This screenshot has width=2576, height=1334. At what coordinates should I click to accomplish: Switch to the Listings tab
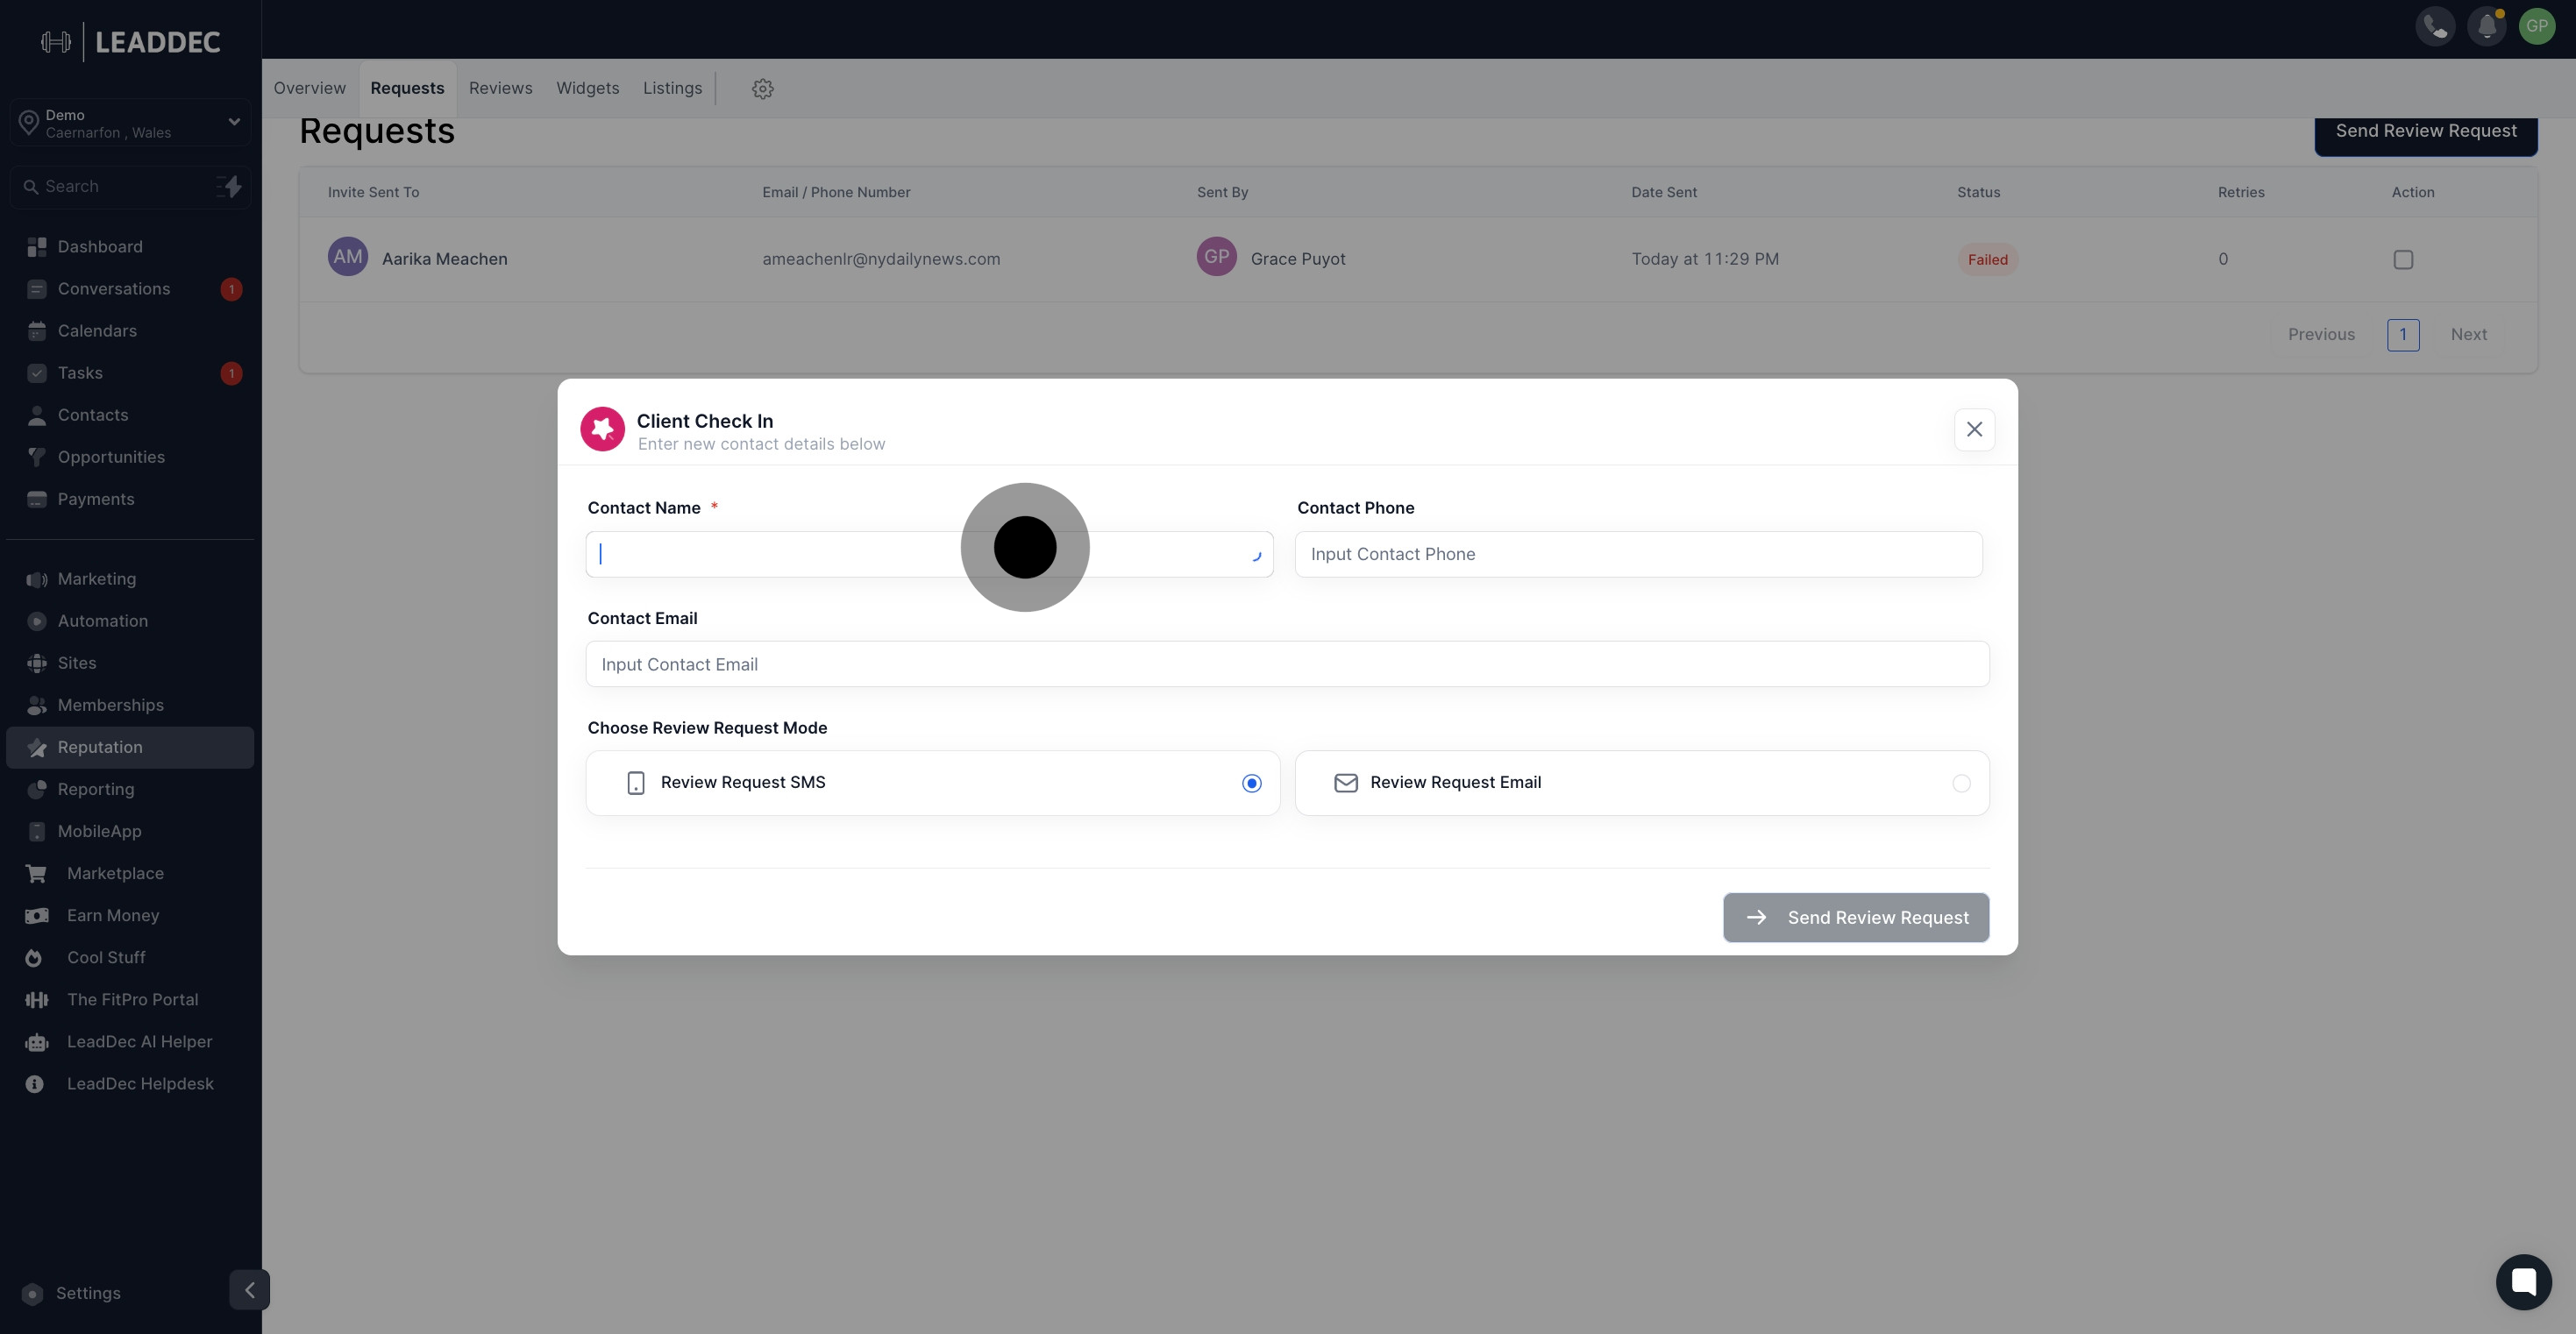pyautogui.click(x=672, y=88)
